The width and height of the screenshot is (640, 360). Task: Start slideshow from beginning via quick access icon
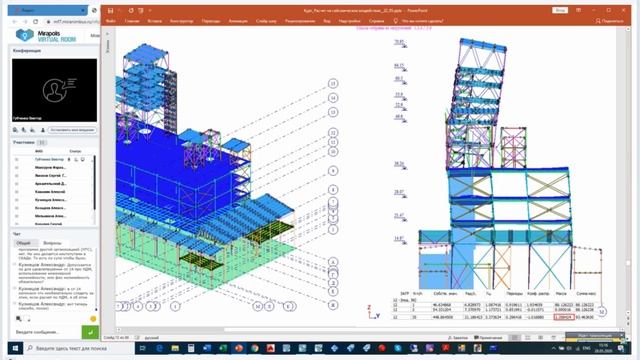tap(141, 11)
